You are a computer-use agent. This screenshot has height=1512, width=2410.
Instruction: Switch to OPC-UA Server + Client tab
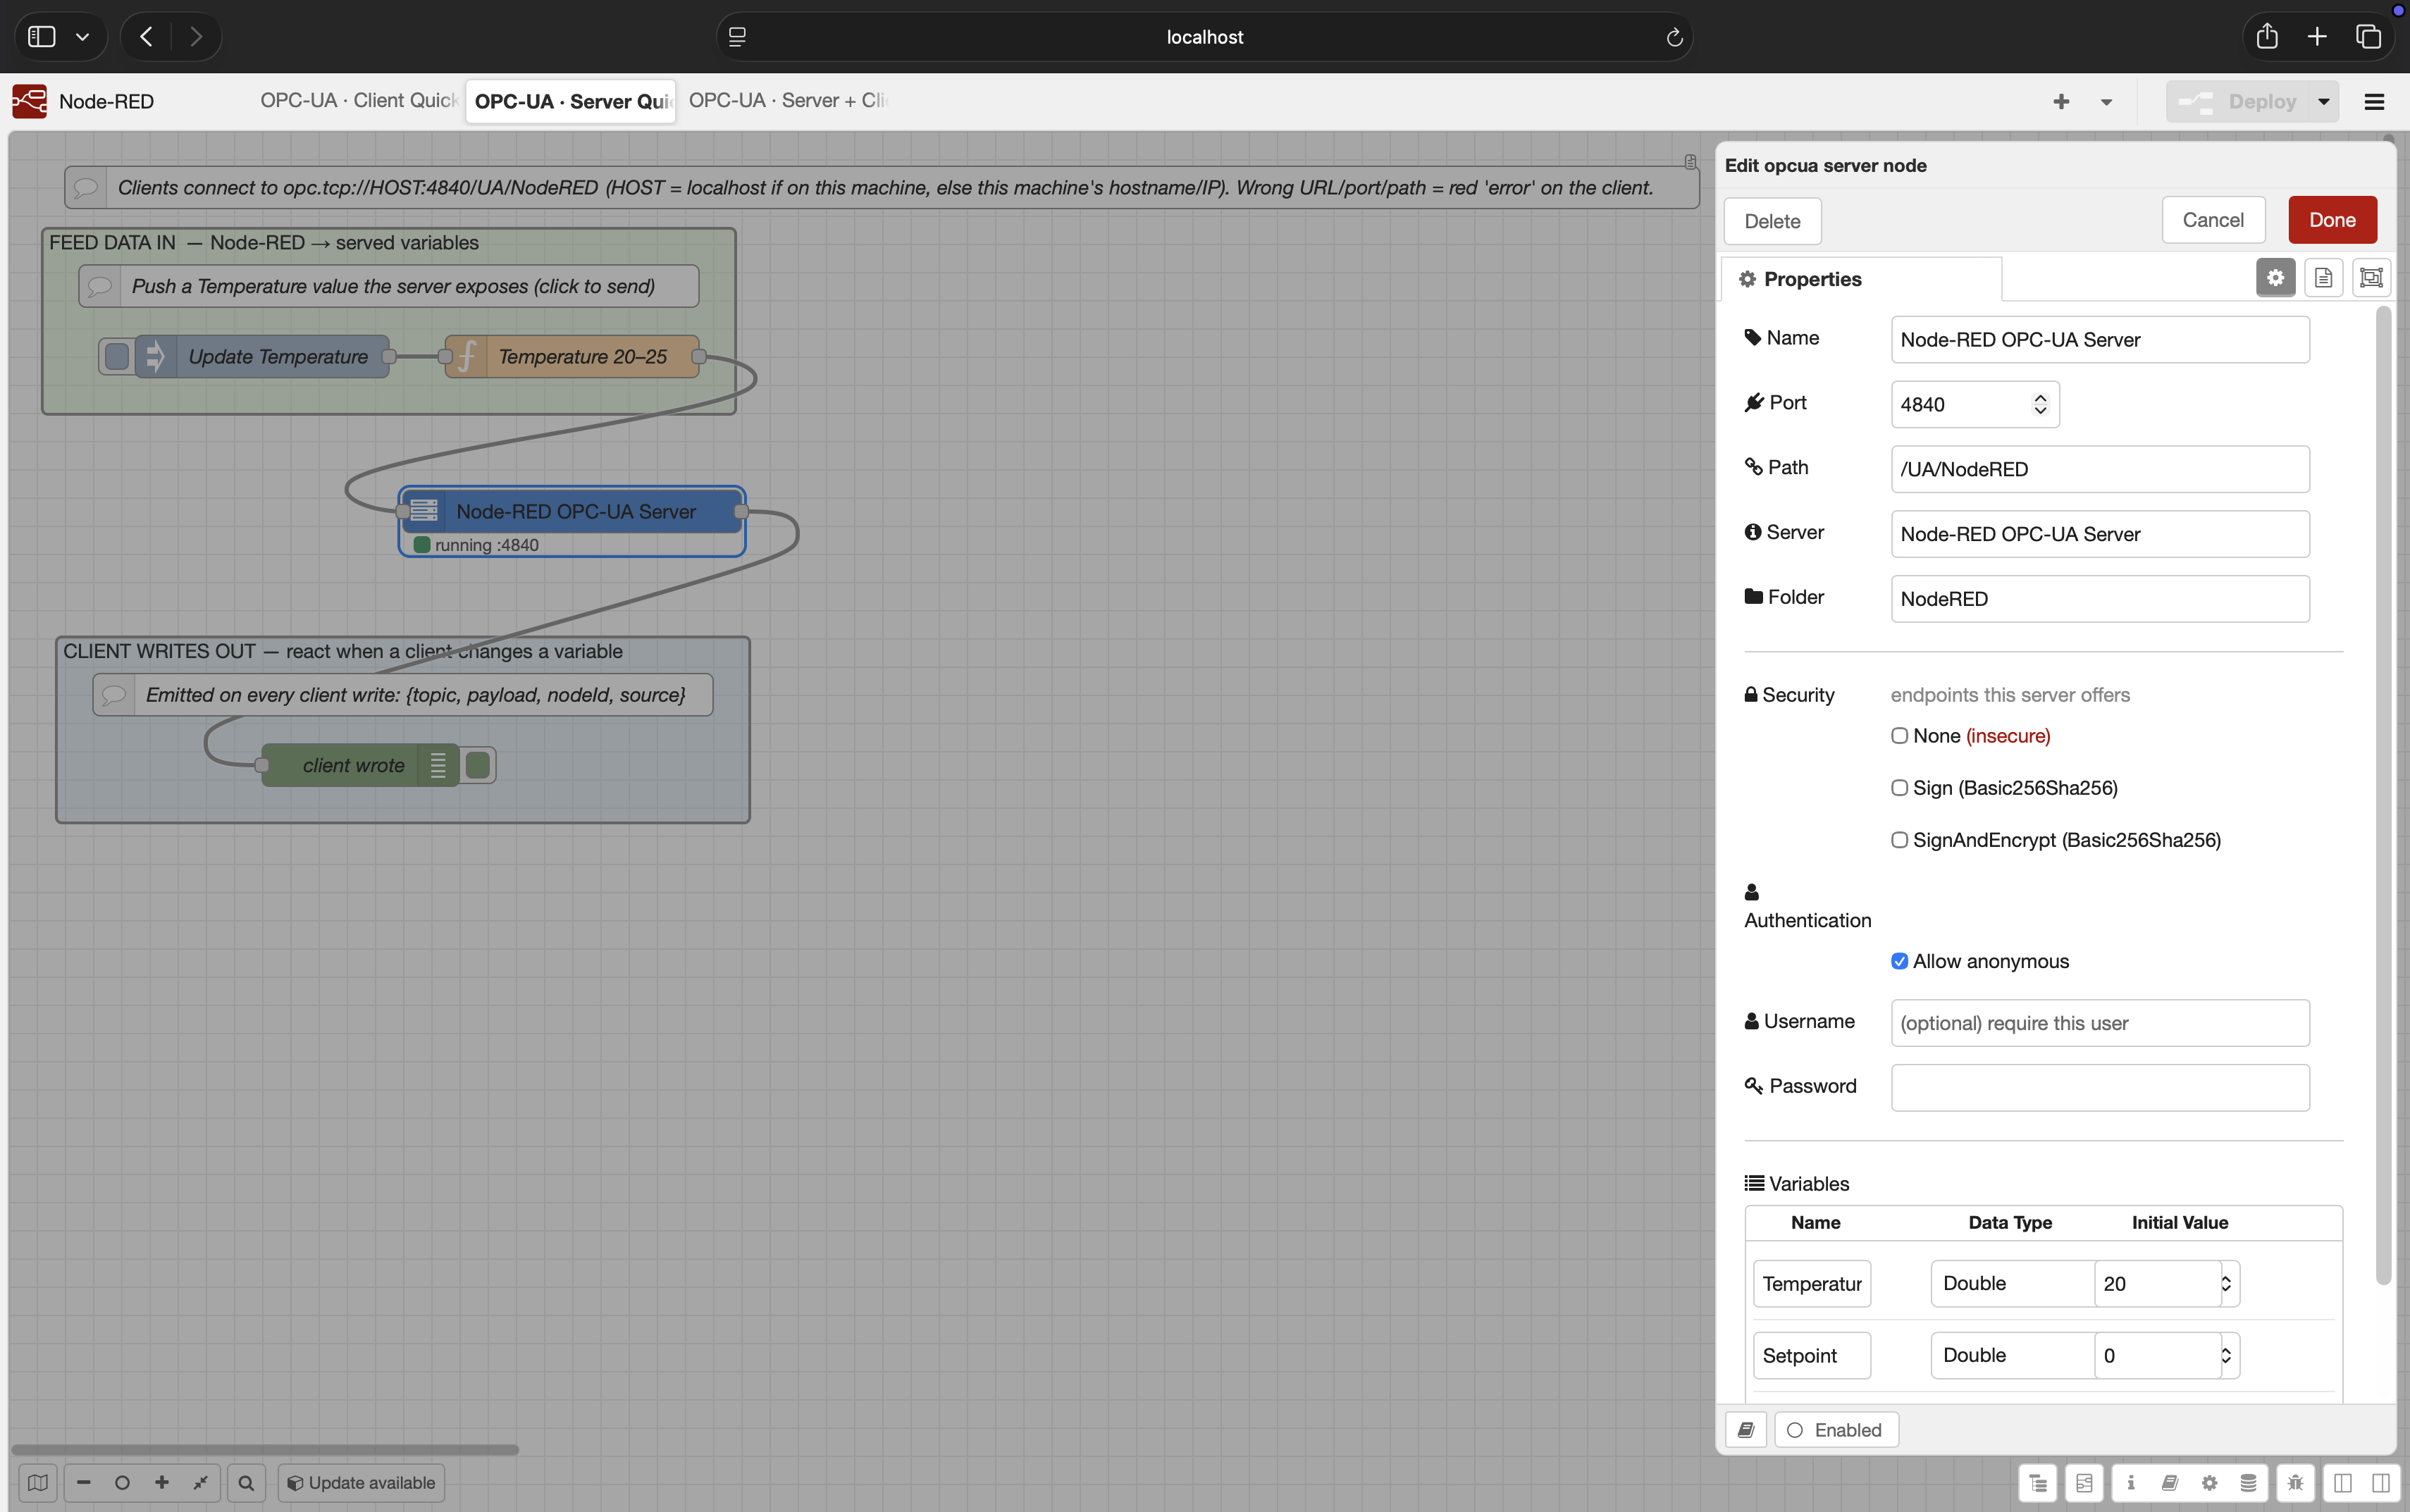coord(787,101)
